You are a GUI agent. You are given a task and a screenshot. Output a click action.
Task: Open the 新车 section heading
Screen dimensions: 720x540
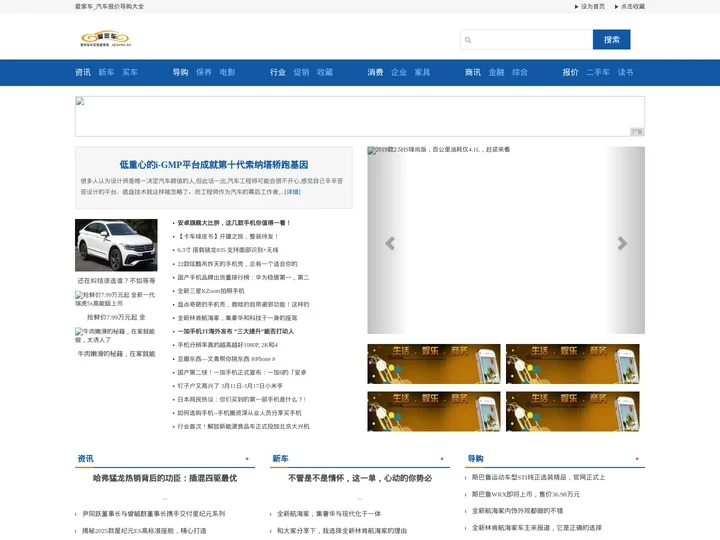point(280,459)
